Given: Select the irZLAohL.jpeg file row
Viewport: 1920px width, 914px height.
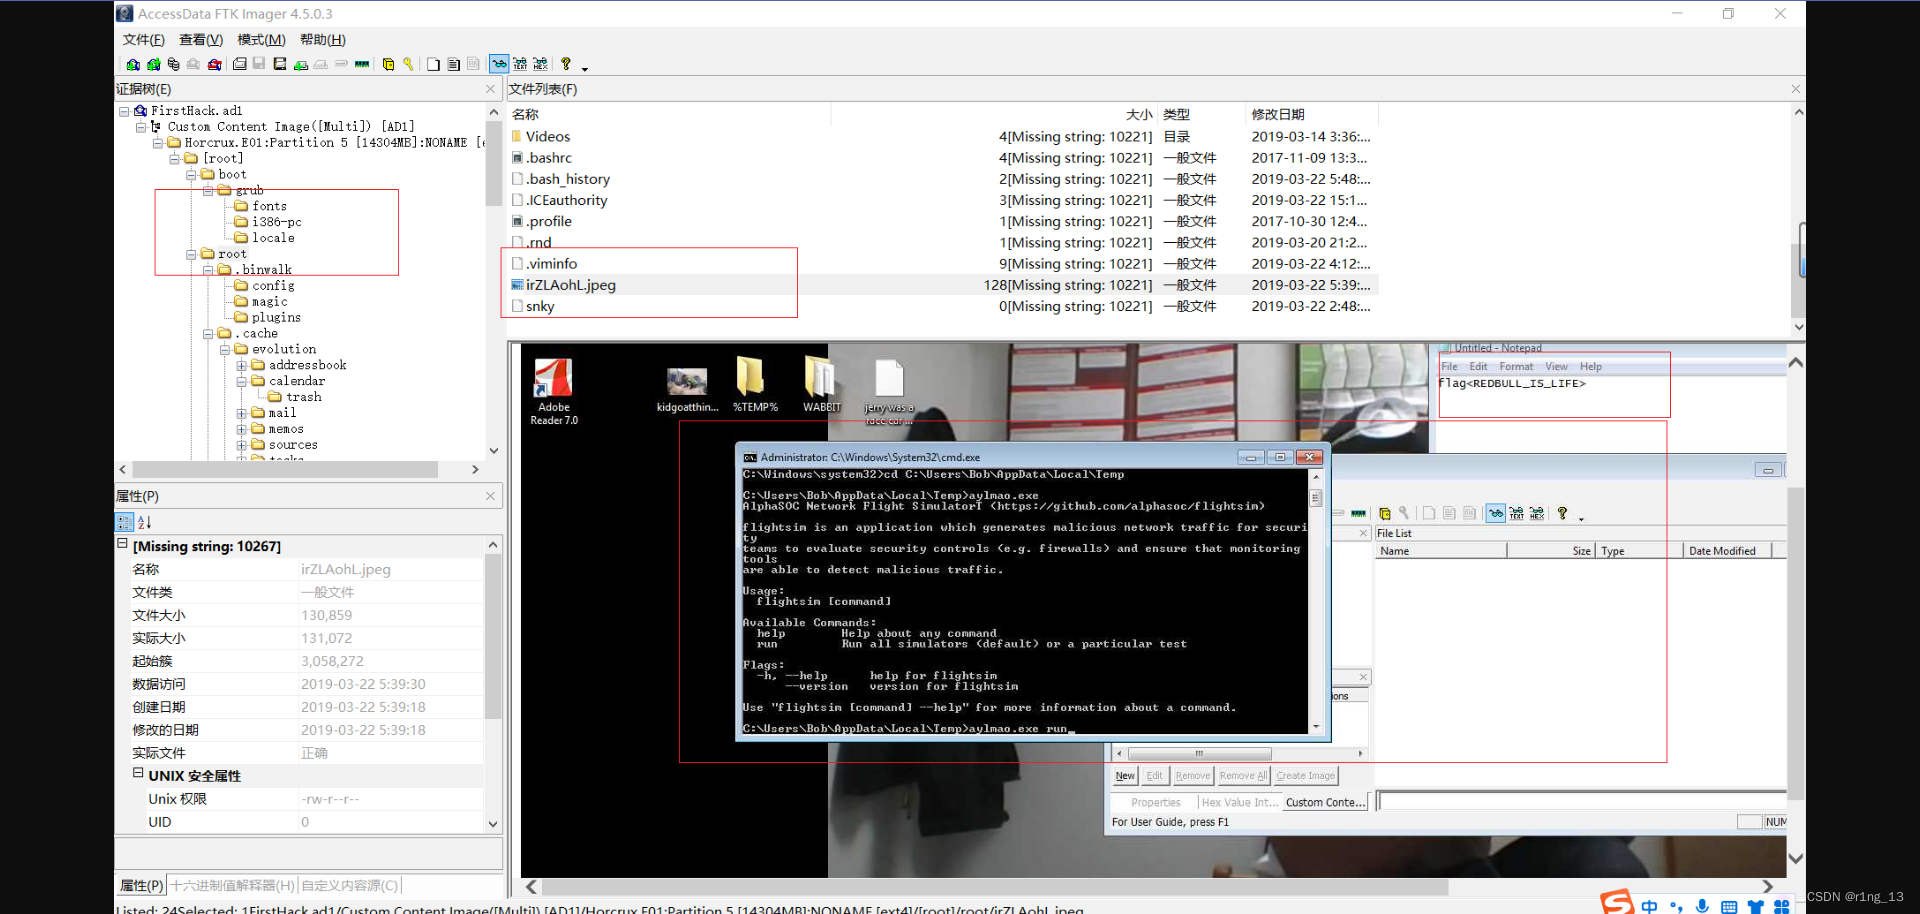Looking at the screenshot, I should [x=943, y=285].
